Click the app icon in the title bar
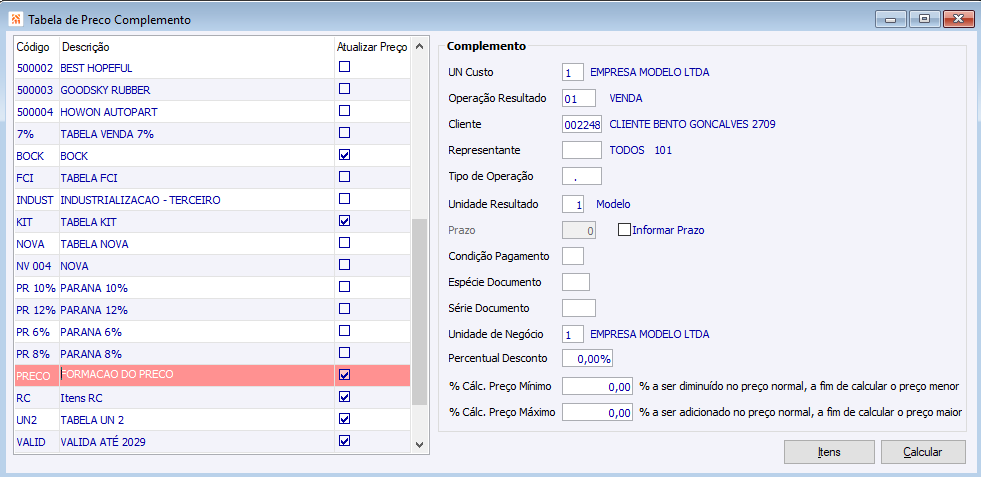 click(x=14, y=19)
